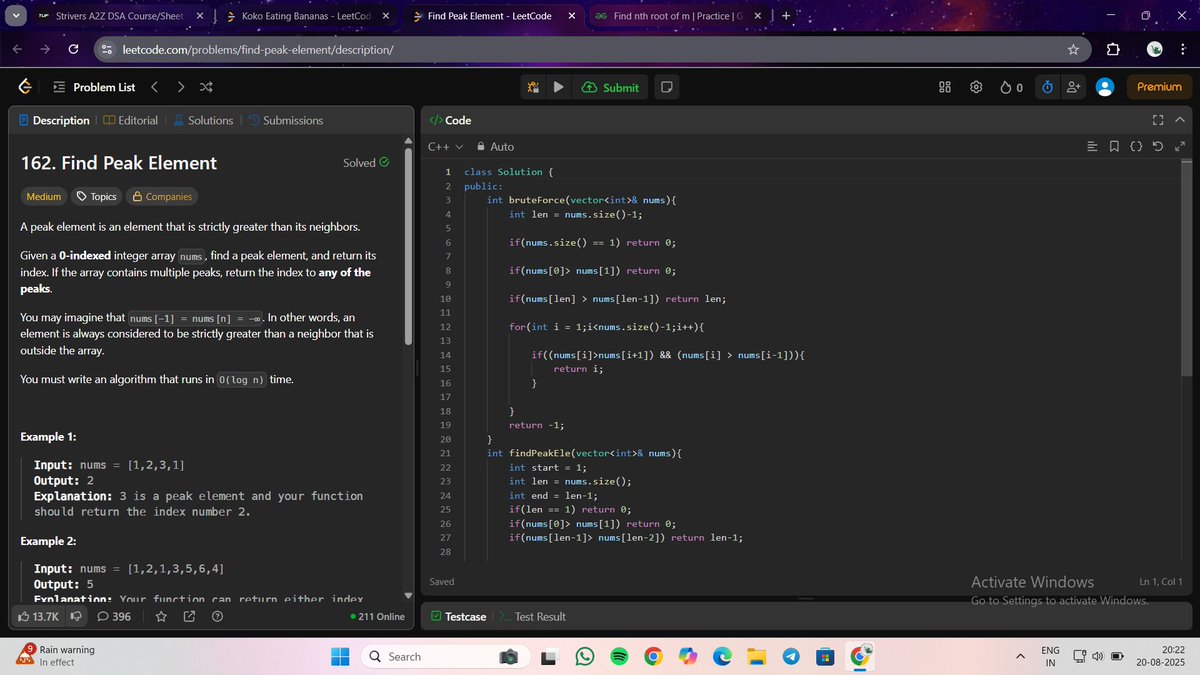Show the Topics tag
The width and height of the screenshot is (1200, 675).
point(97,197)
